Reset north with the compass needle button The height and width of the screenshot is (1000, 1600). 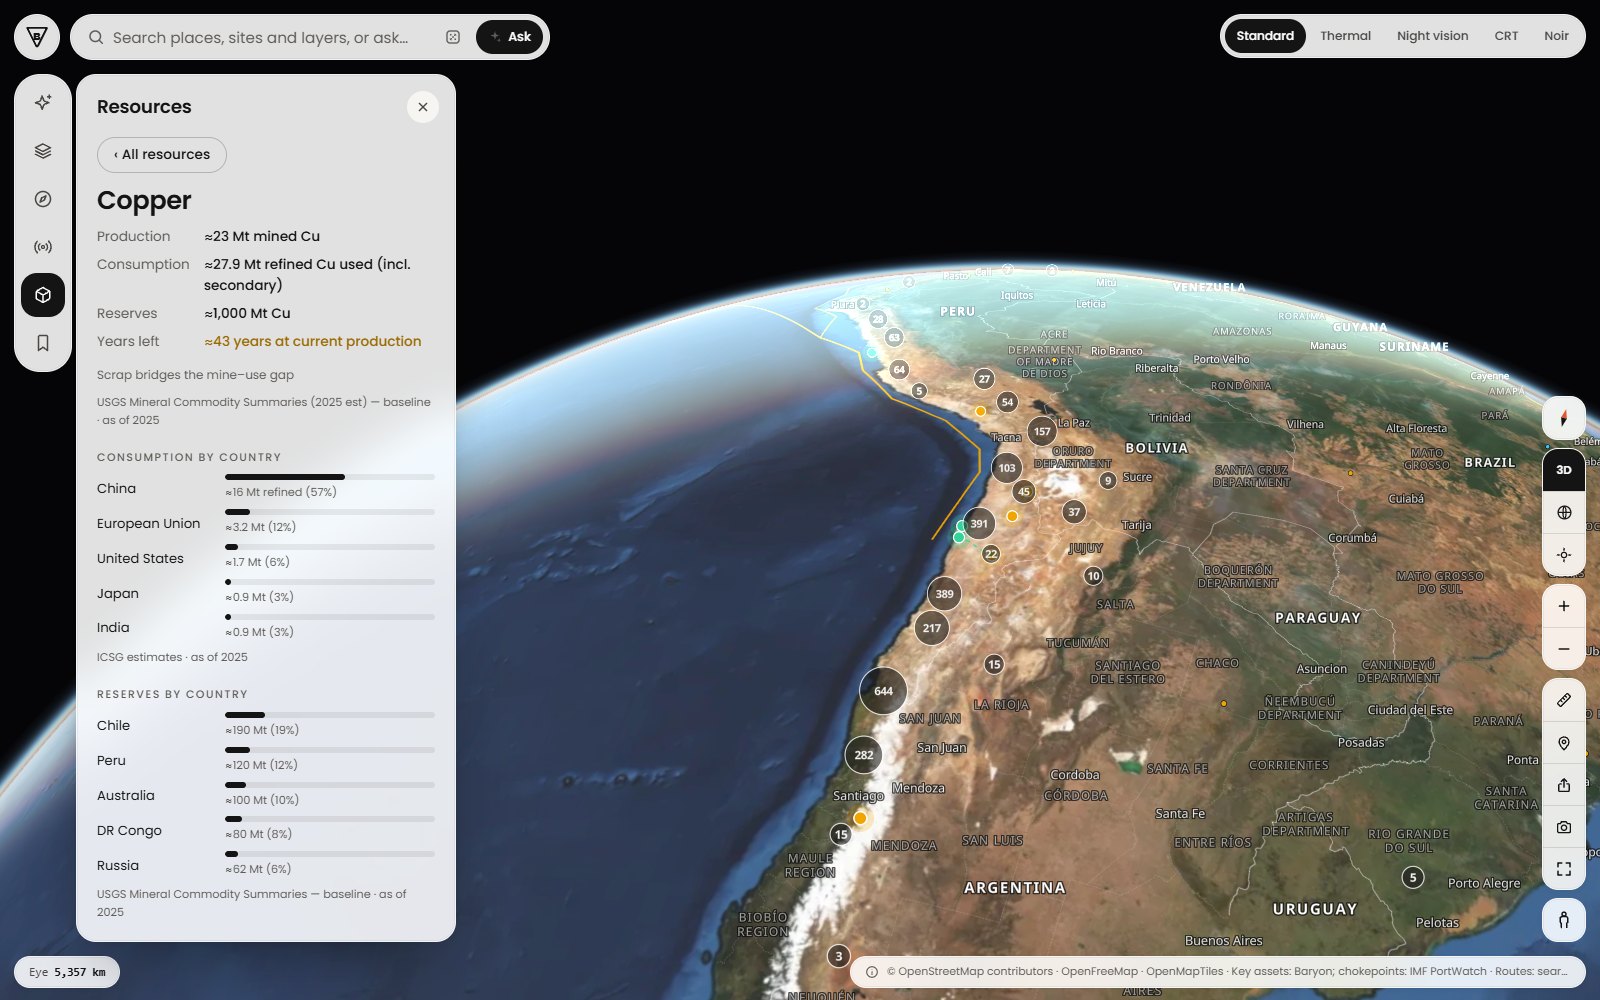[x=1564, y=419]
